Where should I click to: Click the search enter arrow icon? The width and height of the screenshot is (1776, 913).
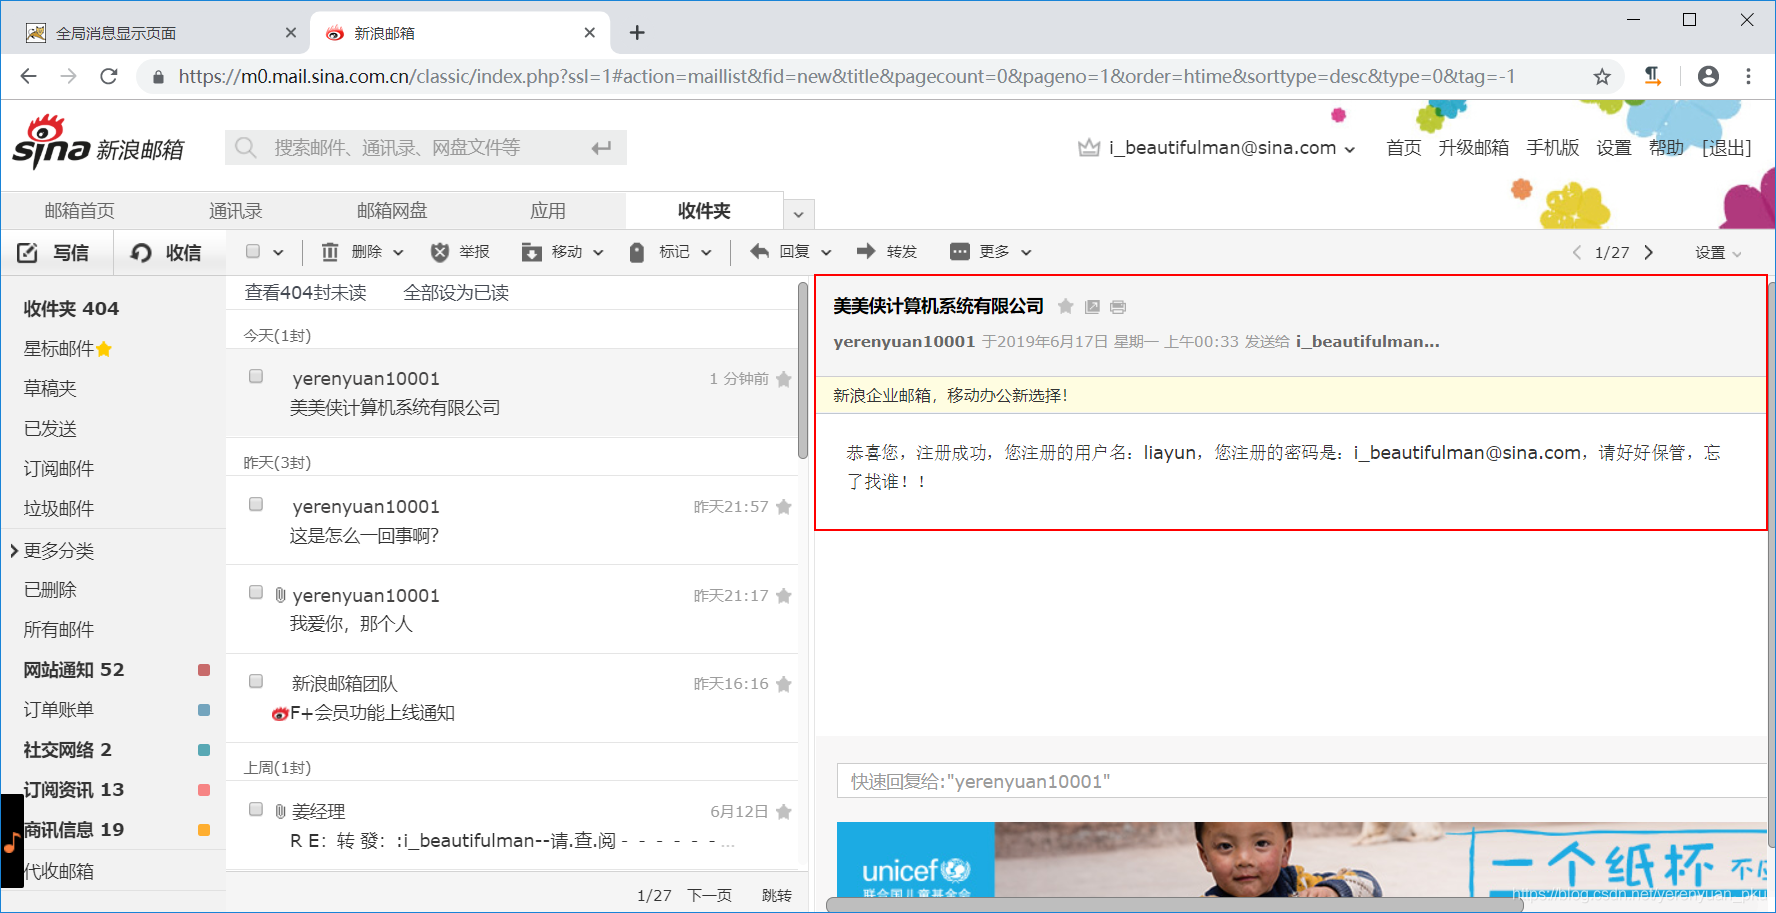pyautogui.click(x=601, y=148)
